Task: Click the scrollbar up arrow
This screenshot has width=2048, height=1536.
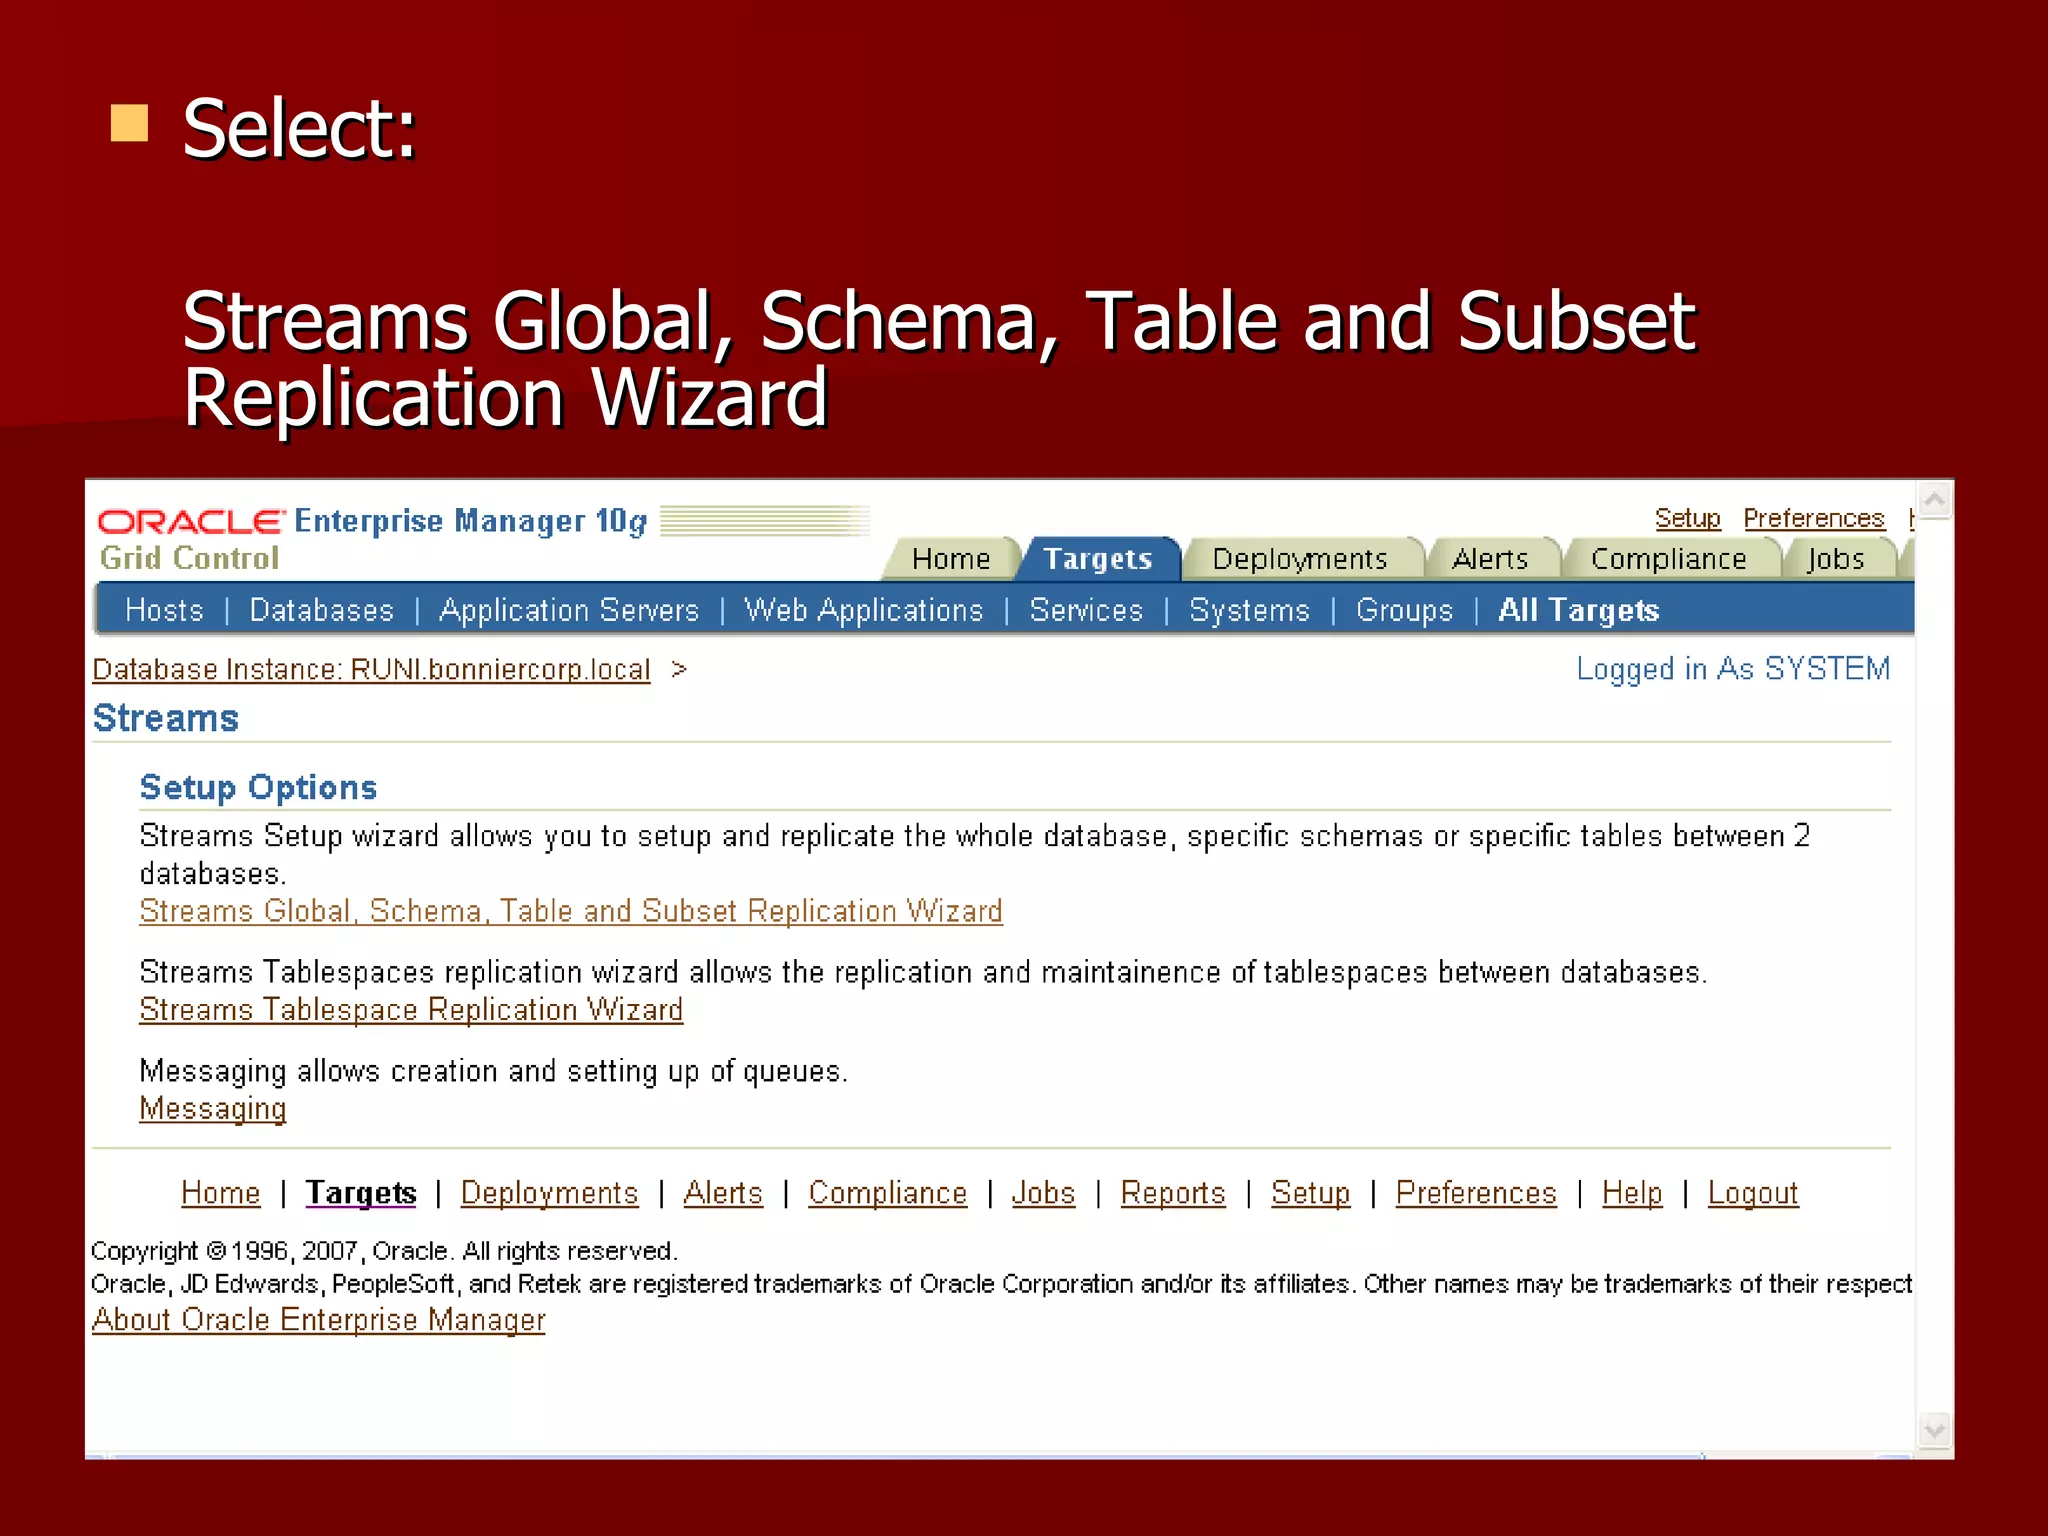Action: click(1935, 500)
